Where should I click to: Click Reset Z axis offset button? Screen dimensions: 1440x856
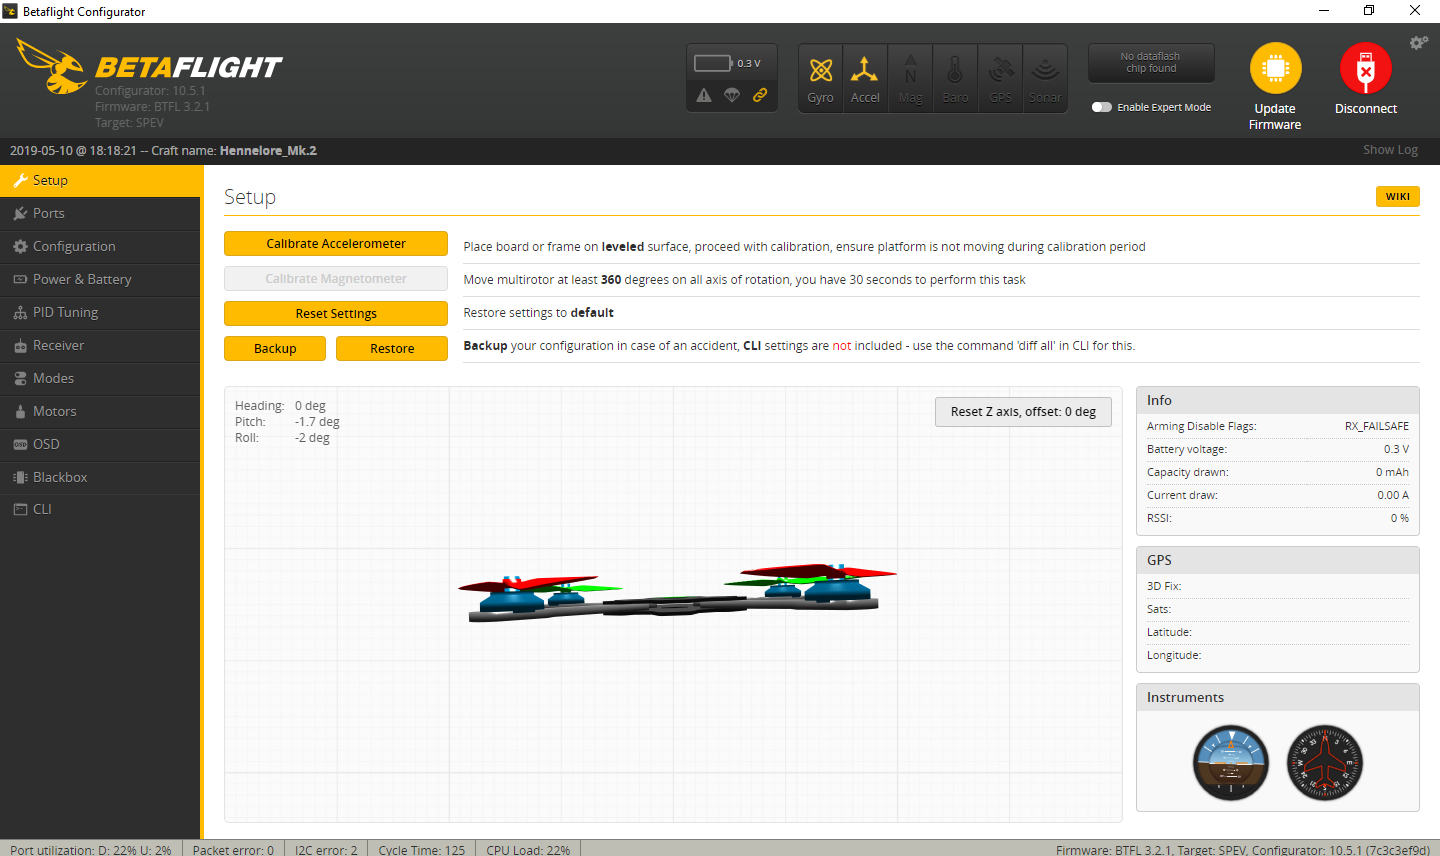pyautogui.click(x=1023, y=411)
